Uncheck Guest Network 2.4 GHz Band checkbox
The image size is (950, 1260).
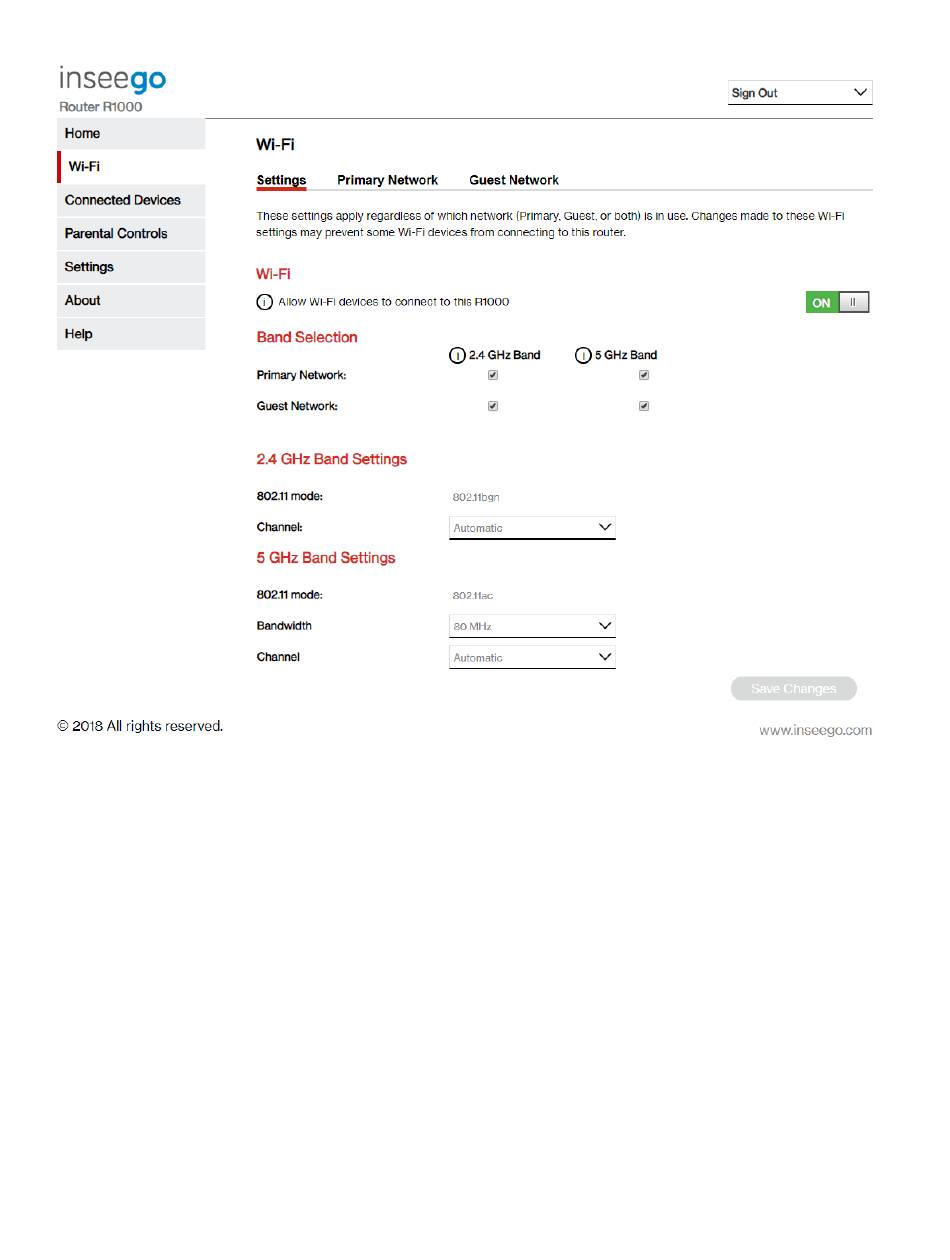[x=493, y=407]
